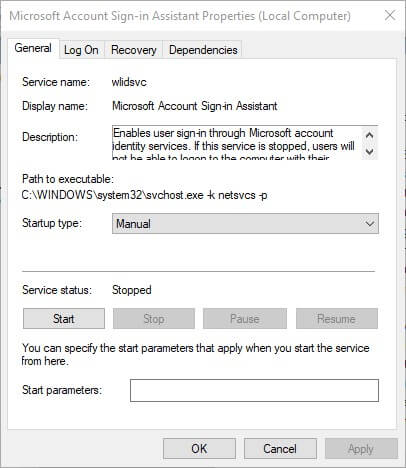Click the greyed-out Apply button
Image resolution: width=406 pixels, height=468 pixels.
click(x=361, y=449)
